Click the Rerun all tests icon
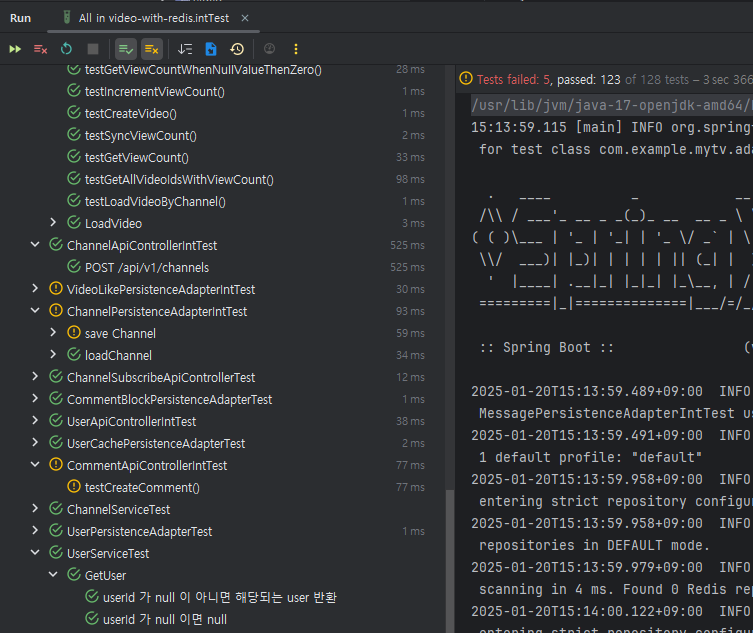753x633 pixels. (15, 49)
